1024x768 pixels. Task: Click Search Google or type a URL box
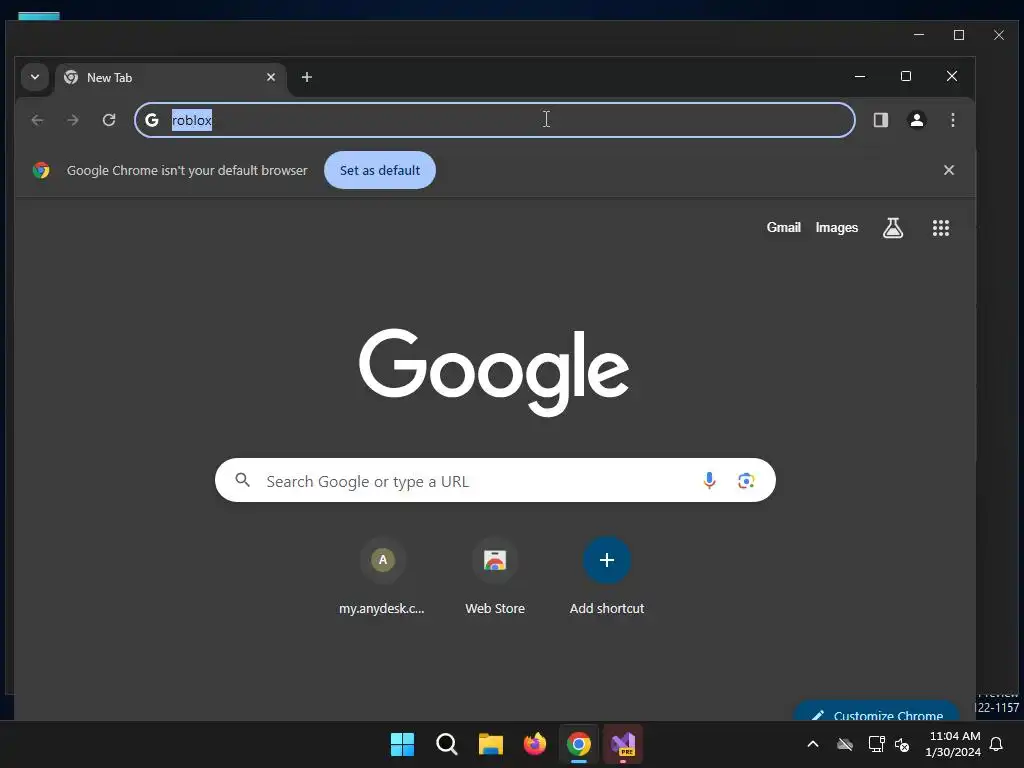495,481
